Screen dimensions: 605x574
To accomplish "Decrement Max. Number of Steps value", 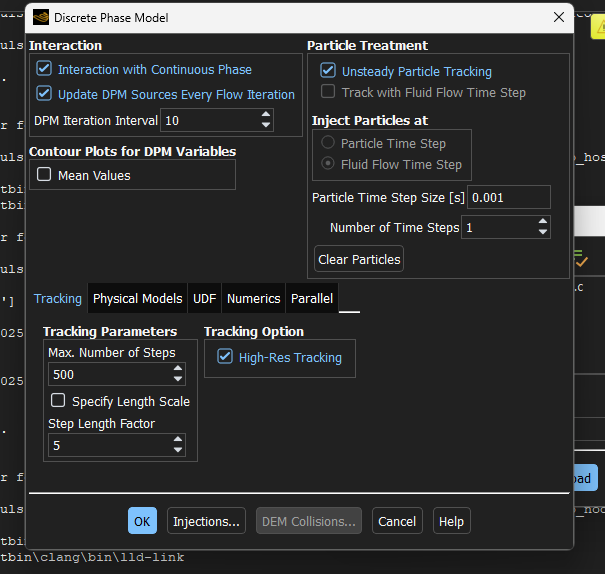I will pos(178,380).
